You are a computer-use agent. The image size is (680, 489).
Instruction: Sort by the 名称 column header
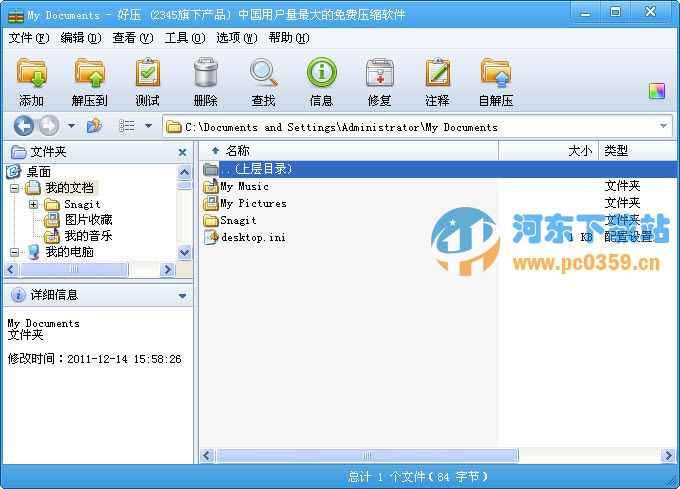click(x=349, y=151)
